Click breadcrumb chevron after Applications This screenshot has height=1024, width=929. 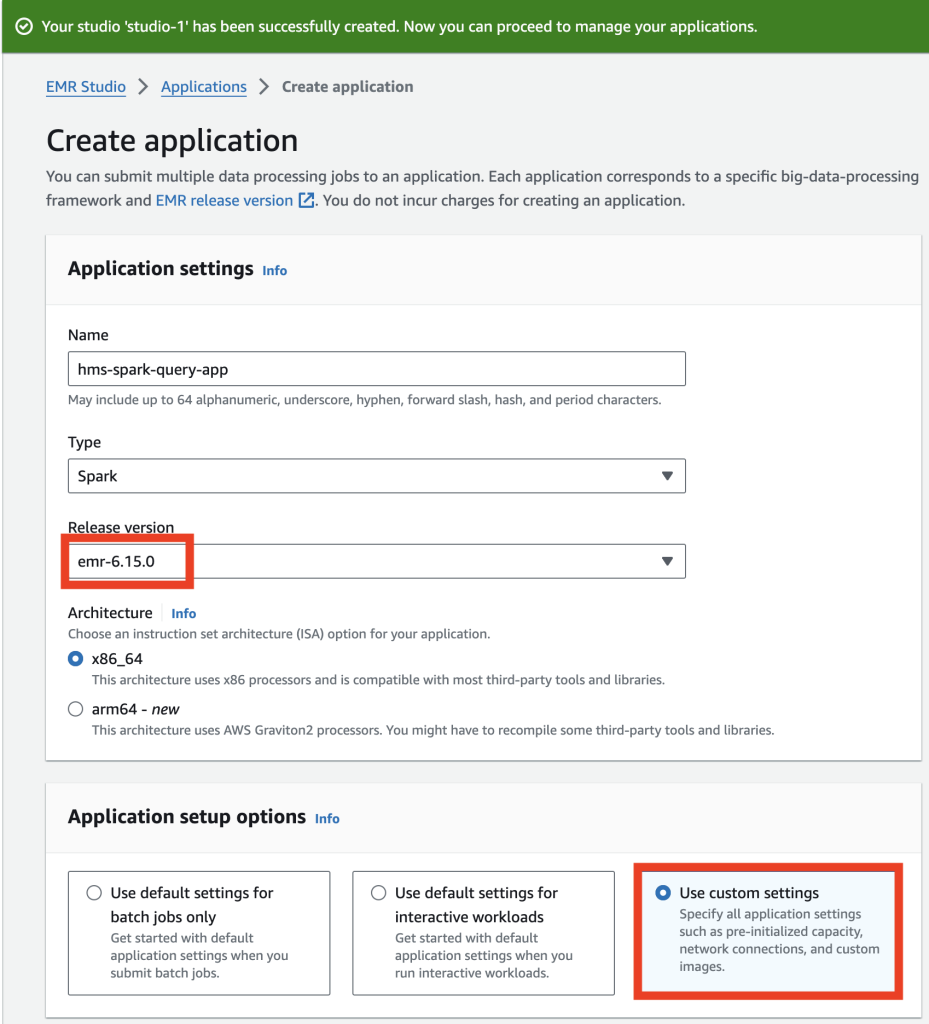click(264, 87)
